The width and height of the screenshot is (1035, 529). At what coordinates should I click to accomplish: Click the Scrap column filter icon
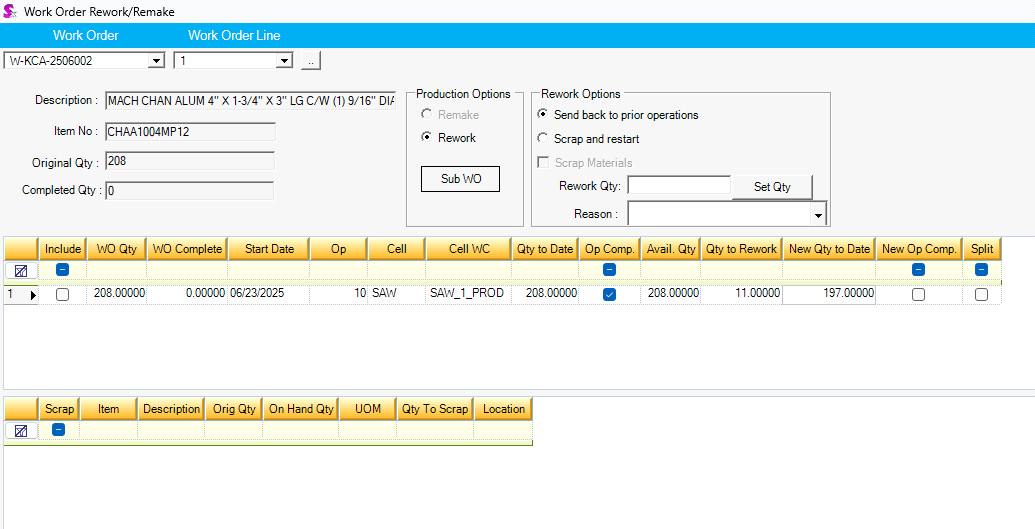[59, 430]
